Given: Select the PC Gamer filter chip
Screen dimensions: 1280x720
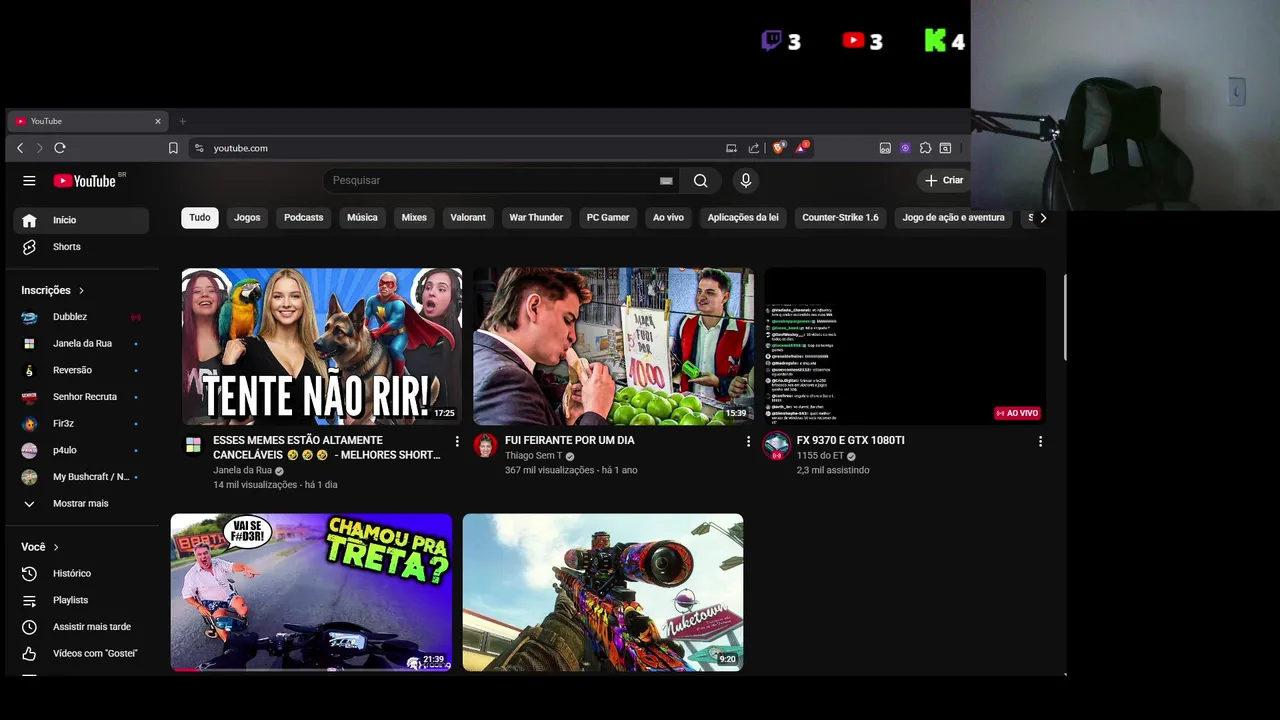Looking at the screenshot, I should tap(608, 217).
